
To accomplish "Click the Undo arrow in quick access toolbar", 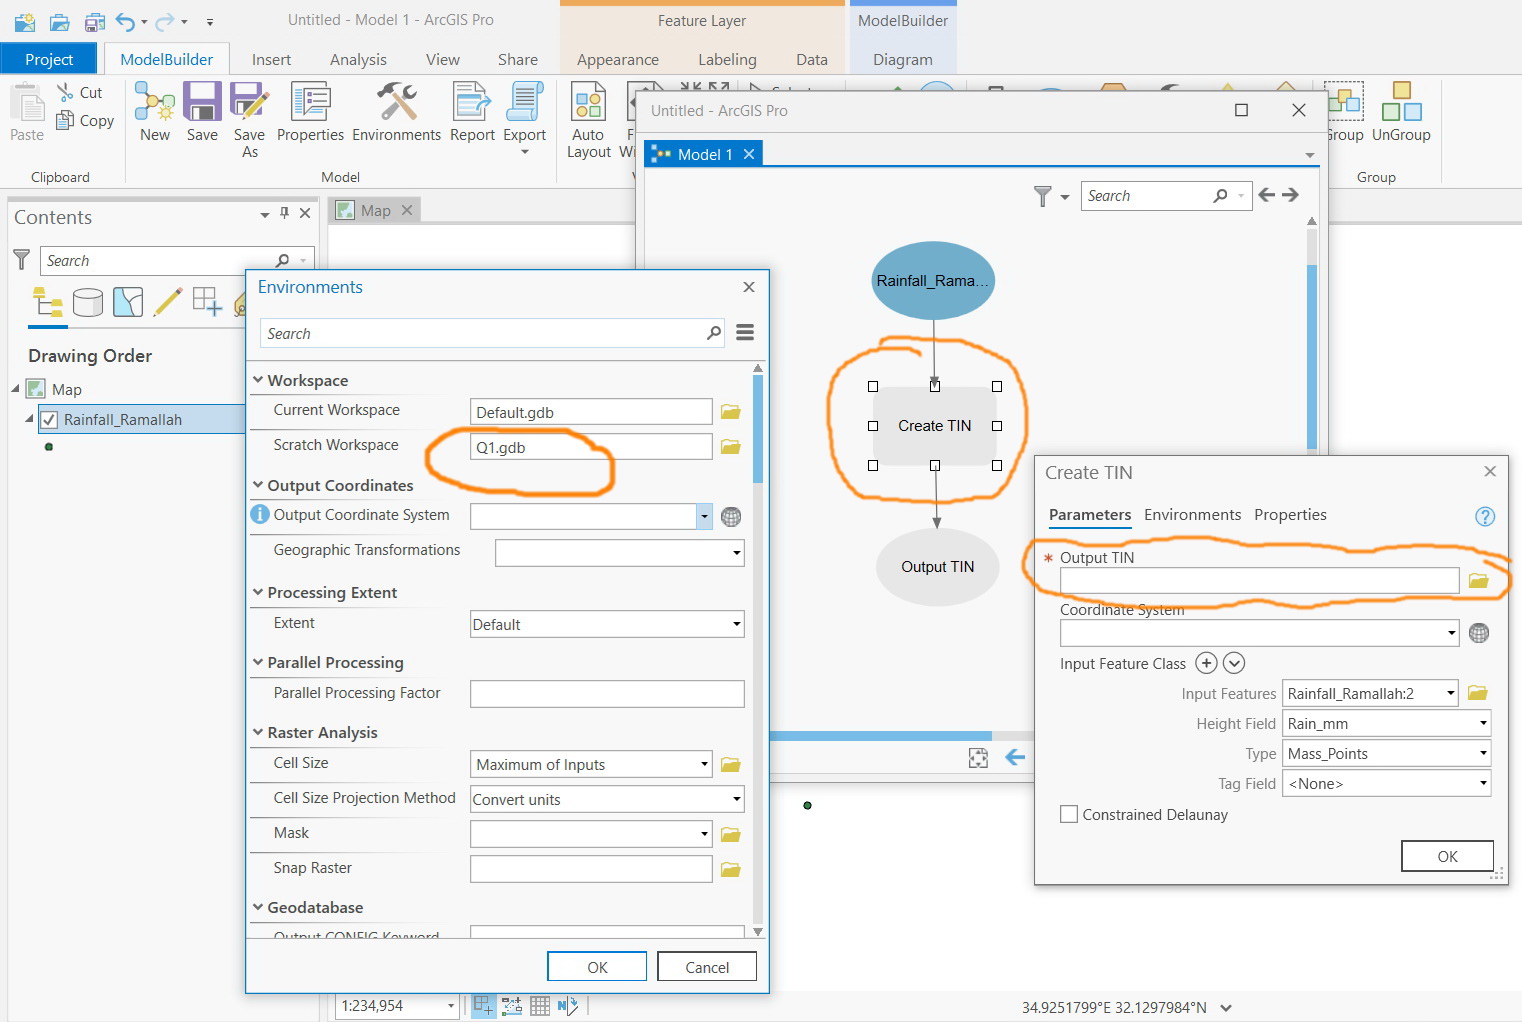I will [125, 21].
